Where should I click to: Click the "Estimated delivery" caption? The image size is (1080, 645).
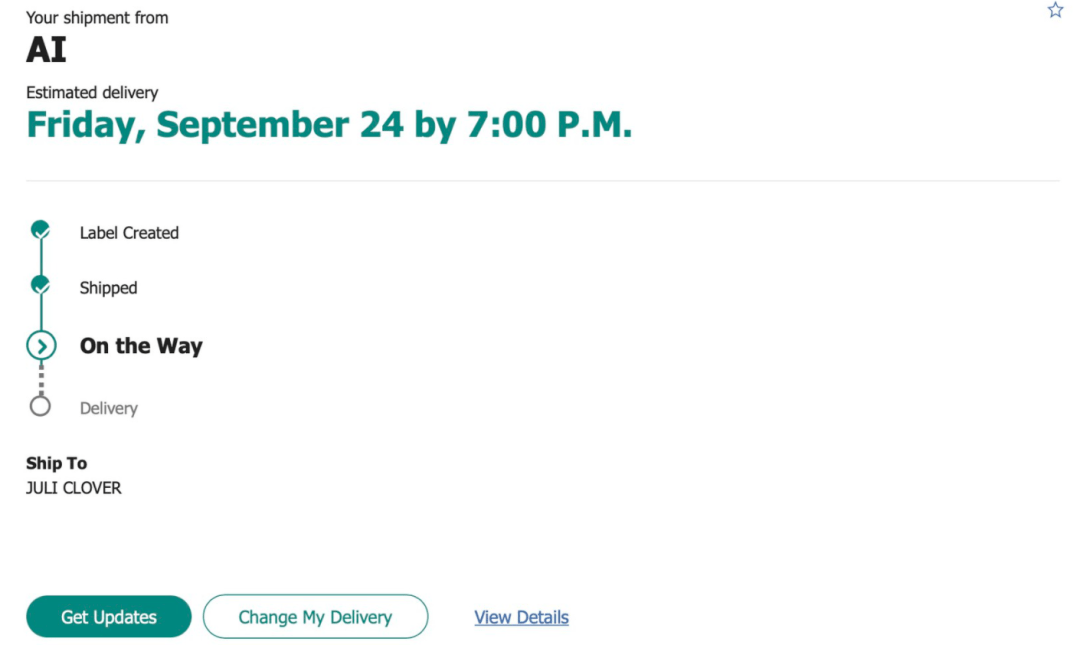point(92,93)
